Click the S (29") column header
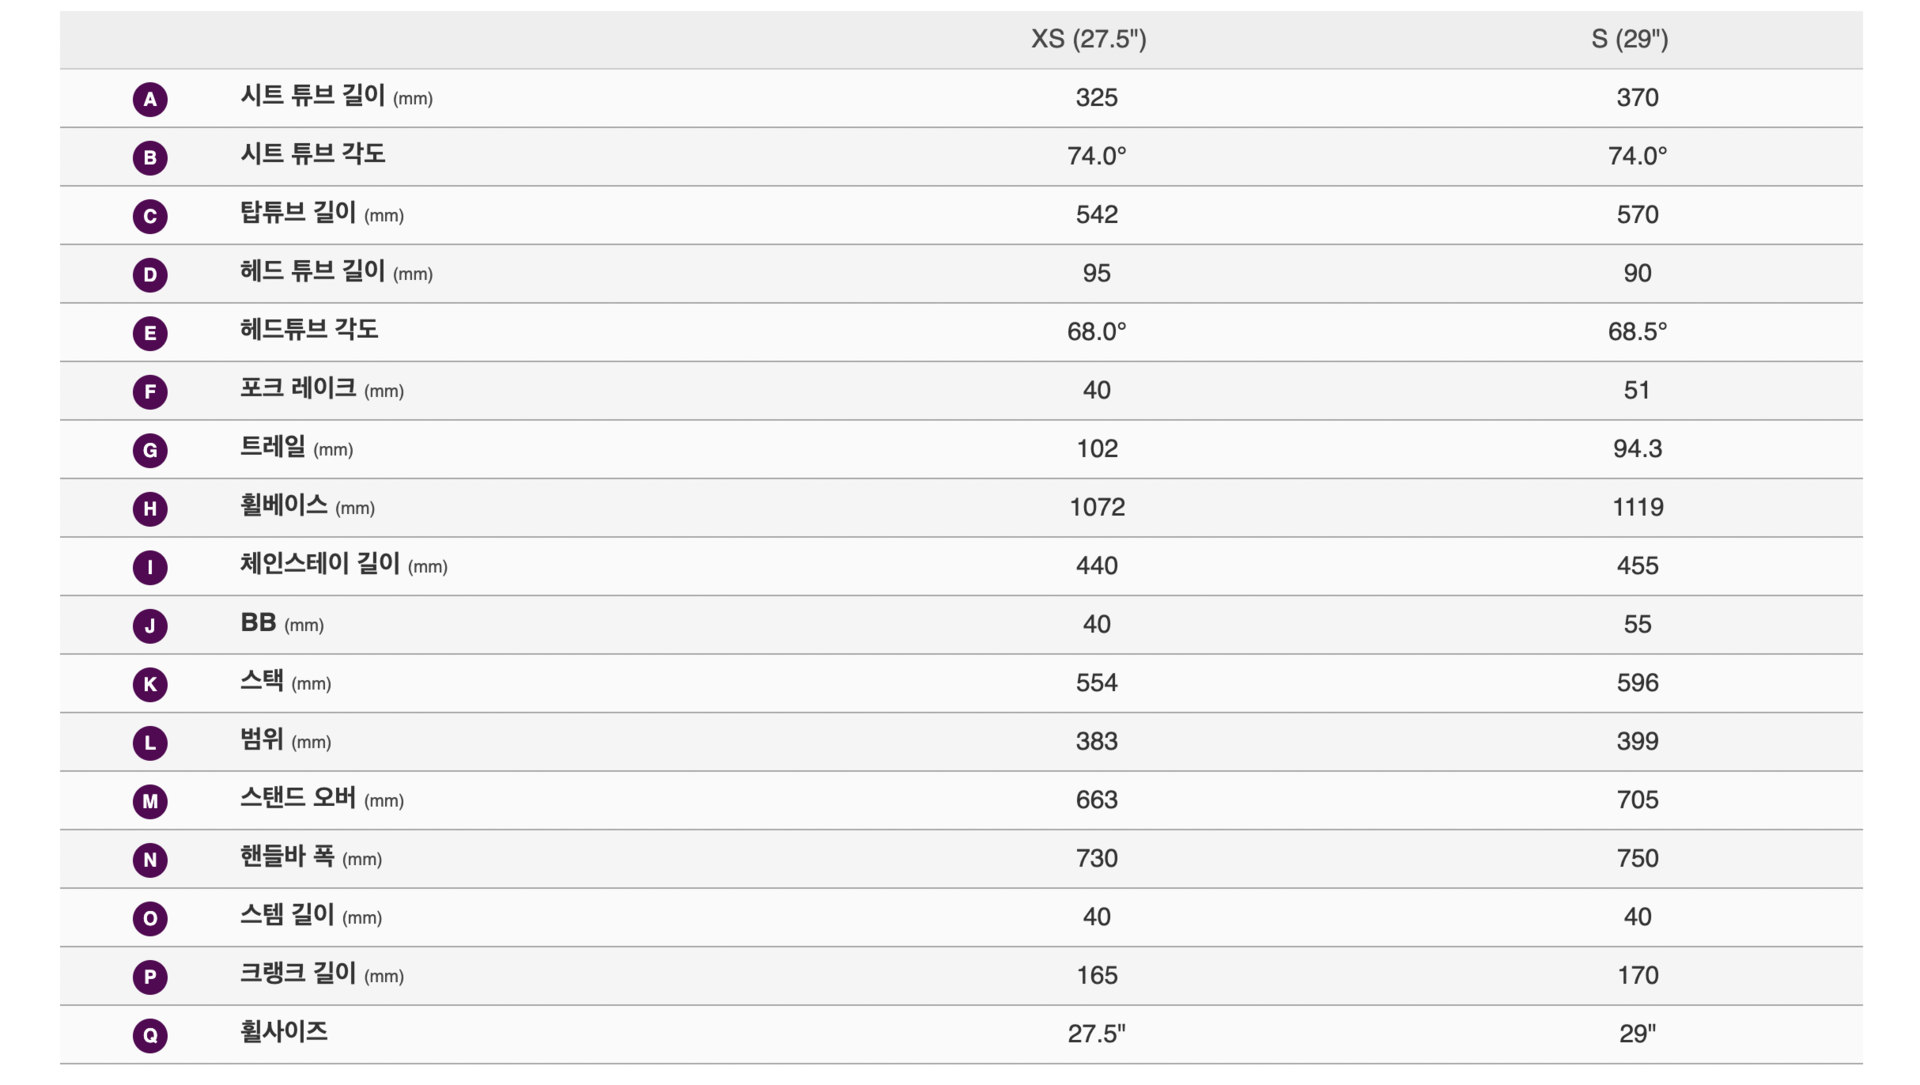The height and width of the screenshot is (1085, 1920). point(1630,39)
